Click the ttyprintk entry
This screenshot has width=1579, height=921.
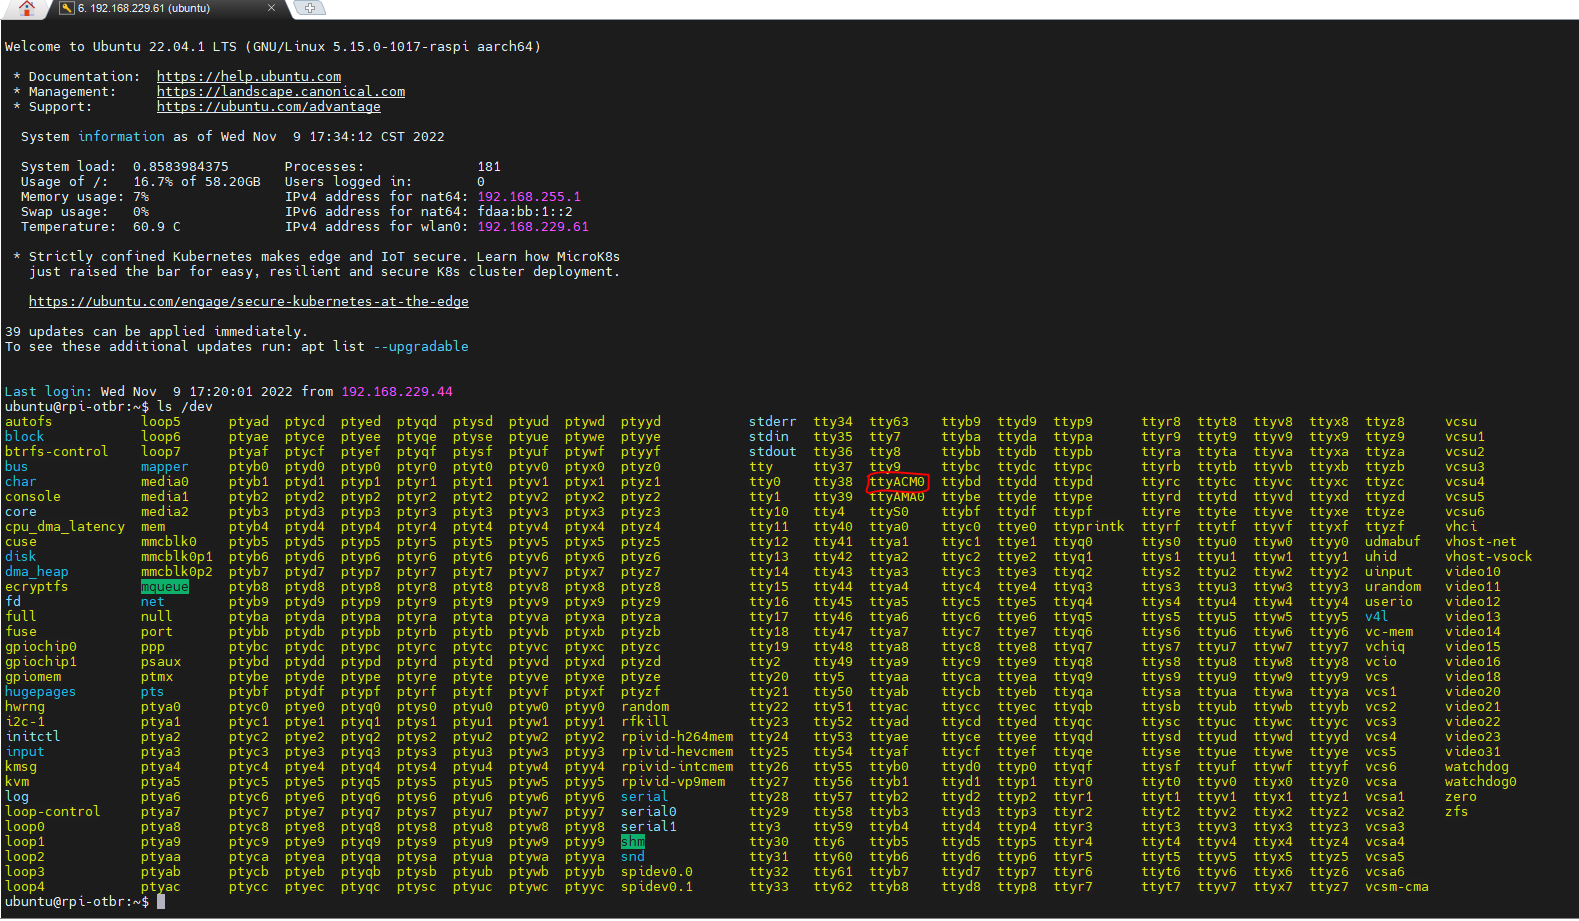tap(1089, 527)
